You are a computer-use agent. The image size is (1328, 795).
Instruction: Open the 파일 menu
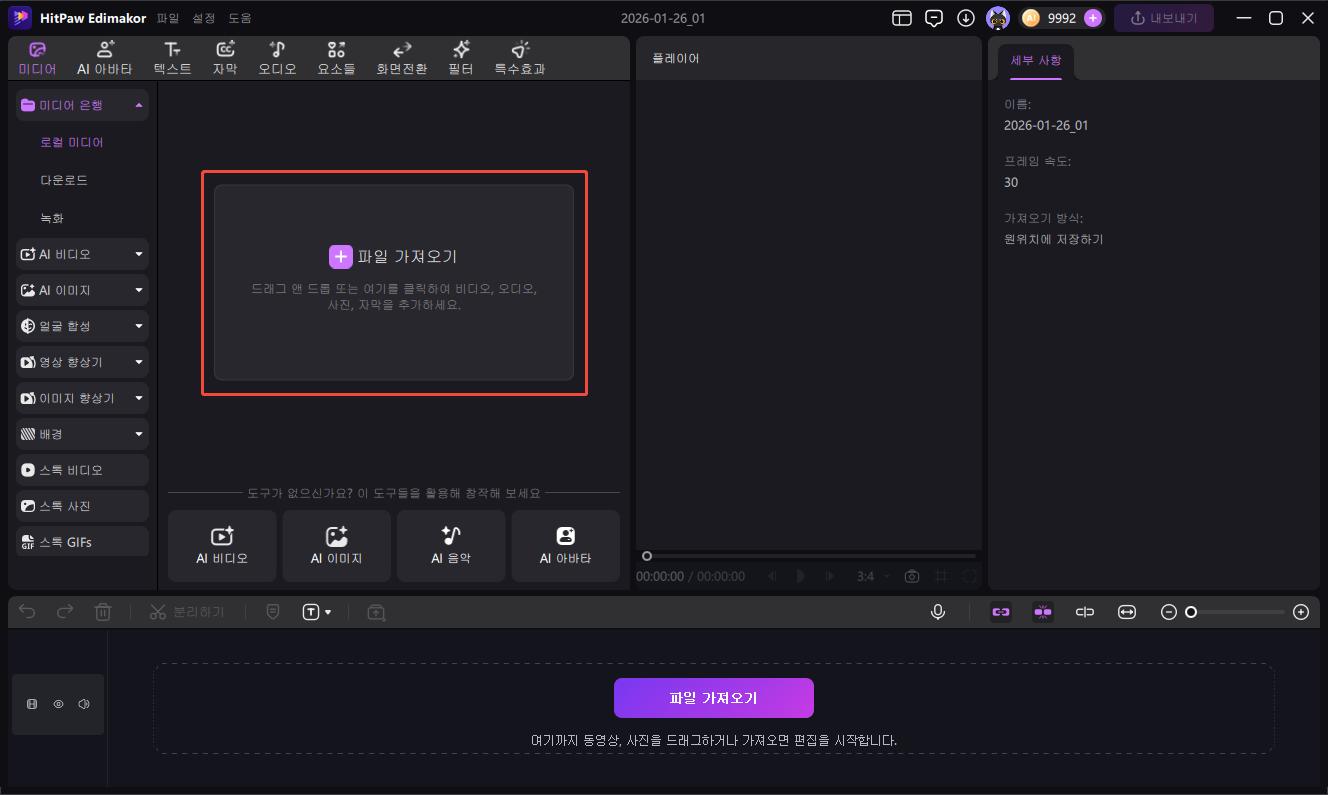click(168, 18)
